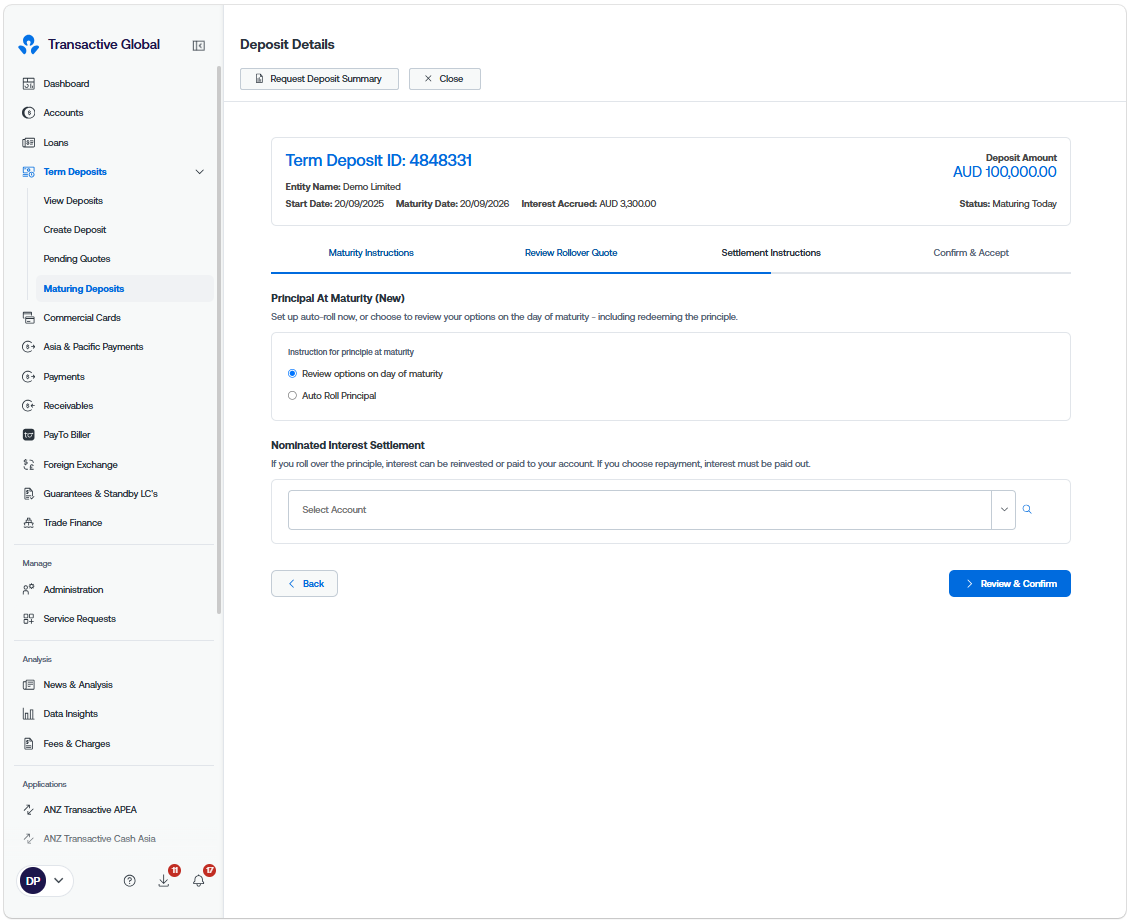Click the Asia & Pacific Payments icon
The image size is (1129, 921).
29,346
